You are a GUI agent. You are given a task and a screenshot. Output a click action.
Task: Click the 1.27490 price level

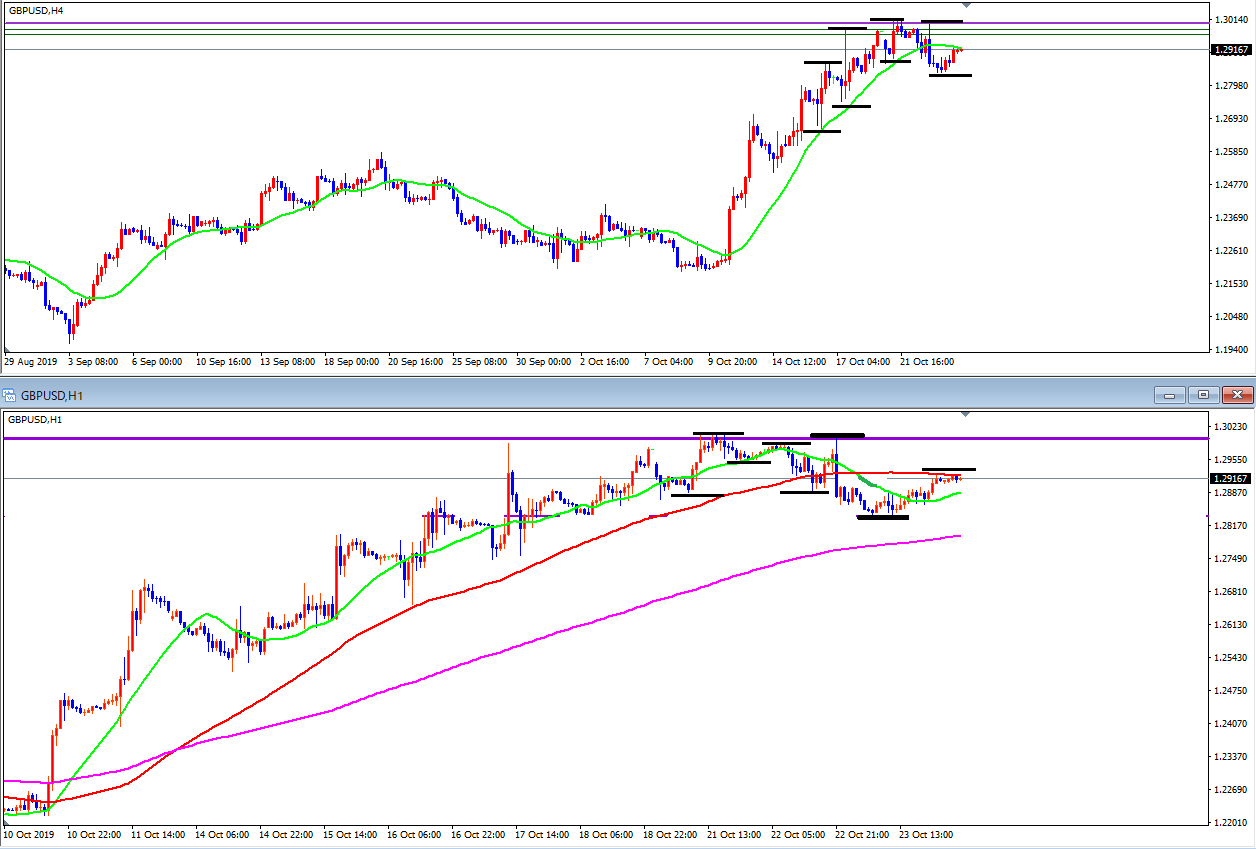(1230, 559)
